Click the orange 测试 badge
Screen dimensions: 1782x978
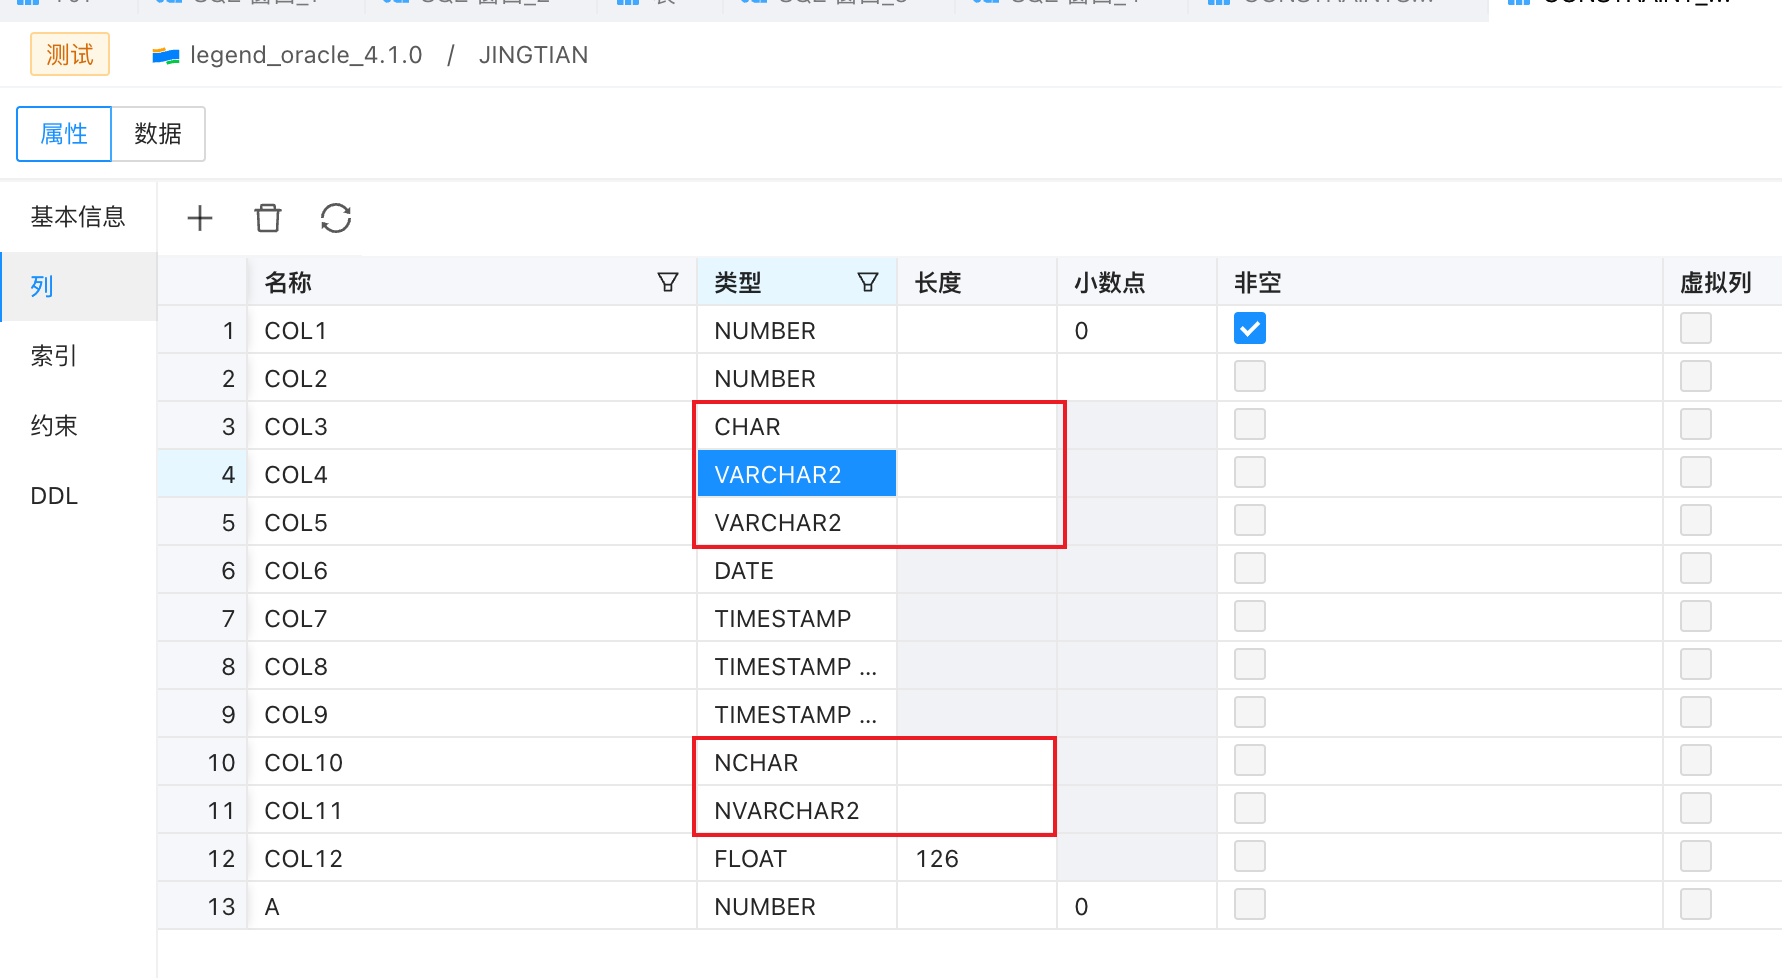69,54
